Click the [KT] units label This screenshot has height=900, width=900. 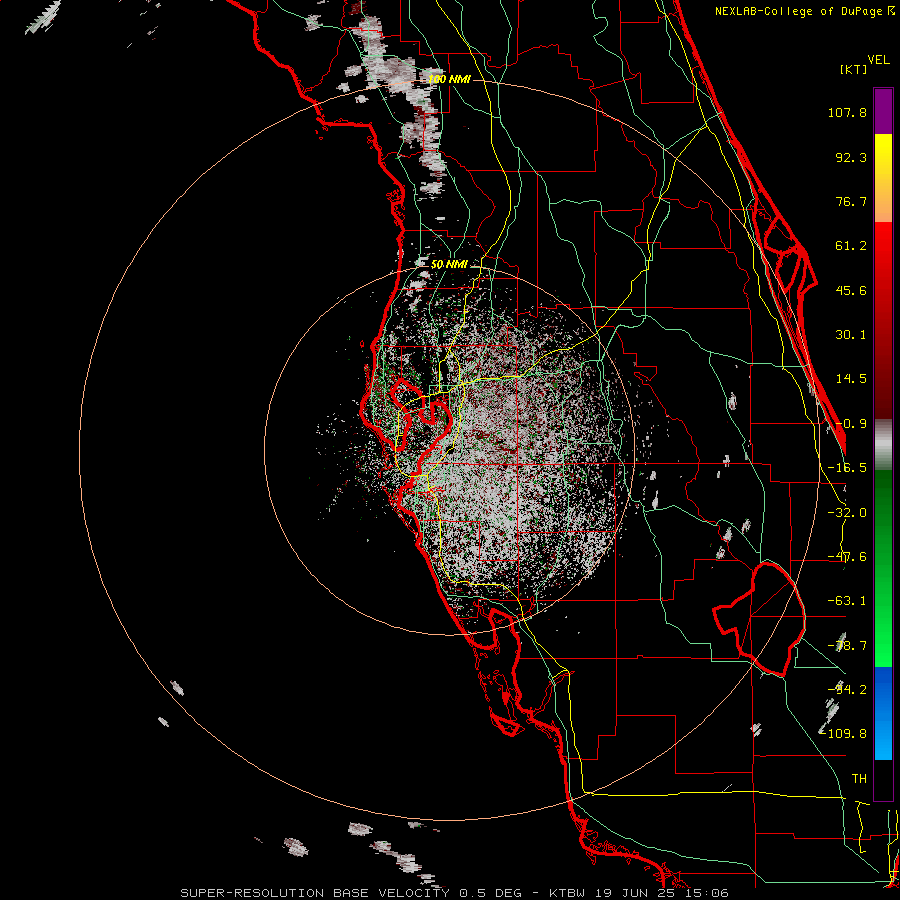(x=853, y=69)
